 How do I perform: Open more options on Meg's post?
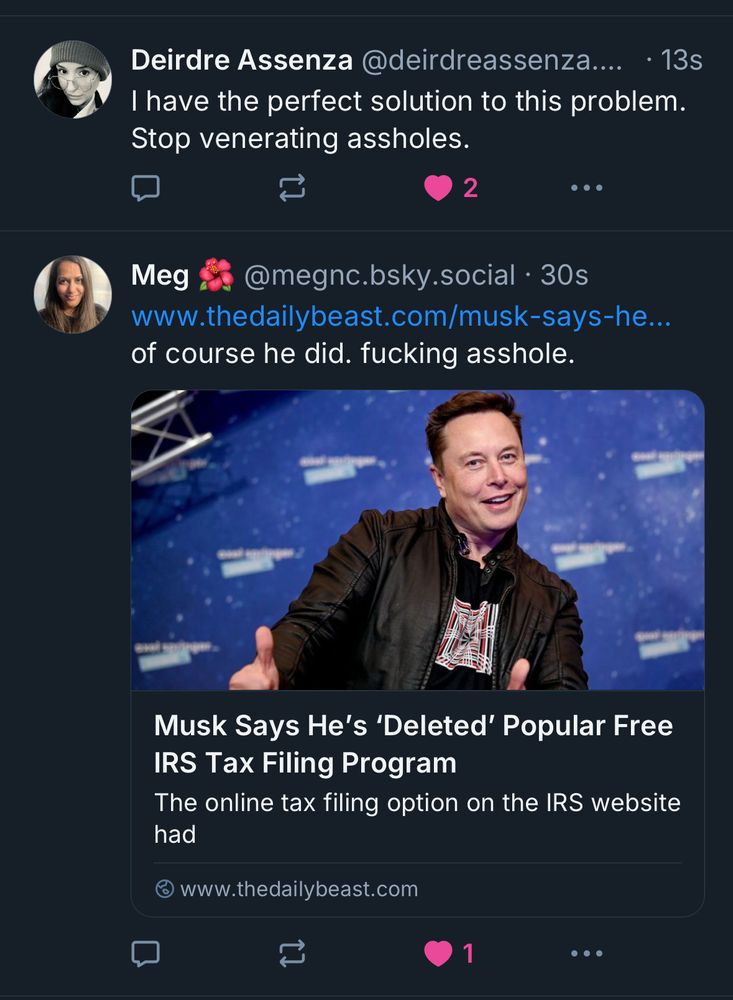(586, 953)
